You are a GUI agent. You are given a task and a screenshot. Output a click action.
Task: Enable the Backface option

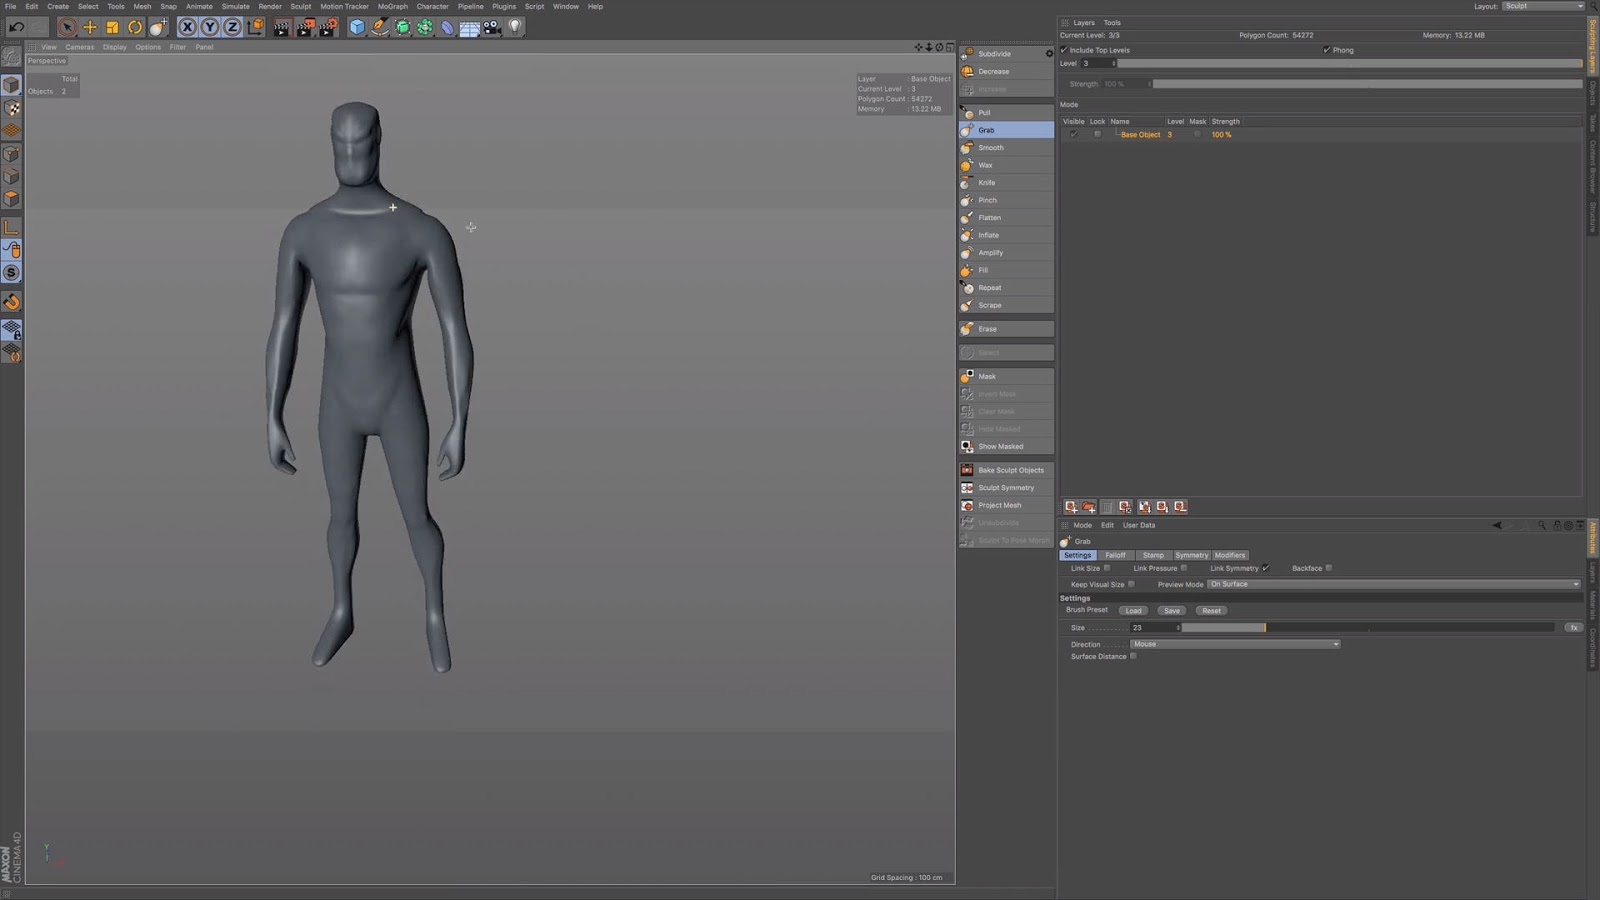pos(1329,568)
